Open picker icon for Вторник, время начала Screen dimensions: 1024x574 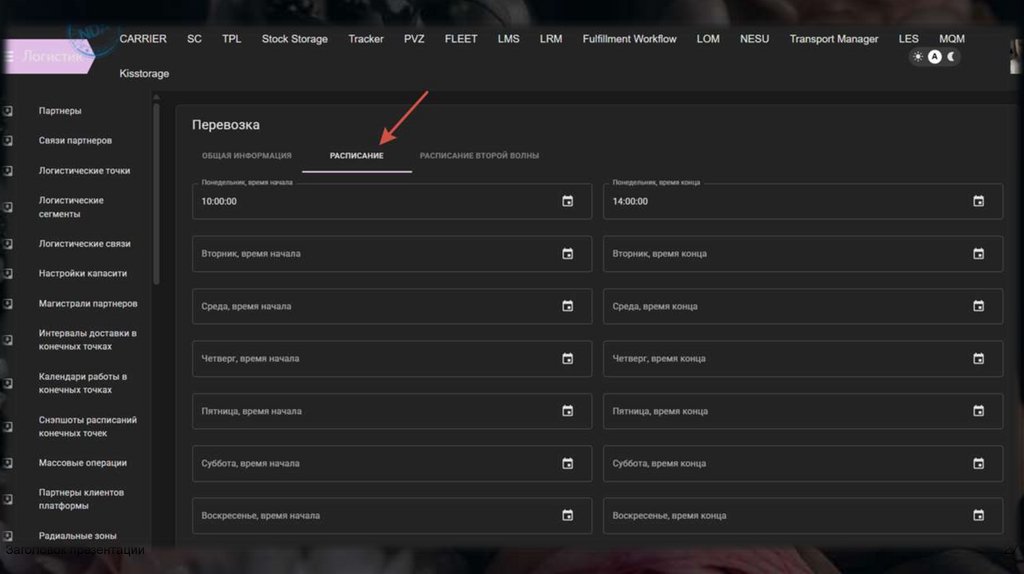pyautogui.click(x=567, y=254)
